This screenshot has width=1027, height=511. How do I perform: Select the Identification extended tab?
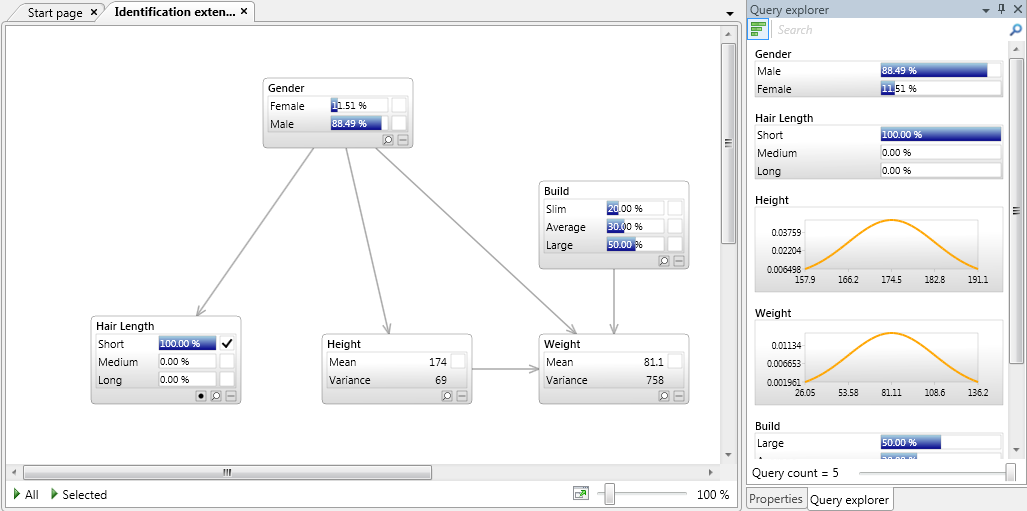point(174,12)
